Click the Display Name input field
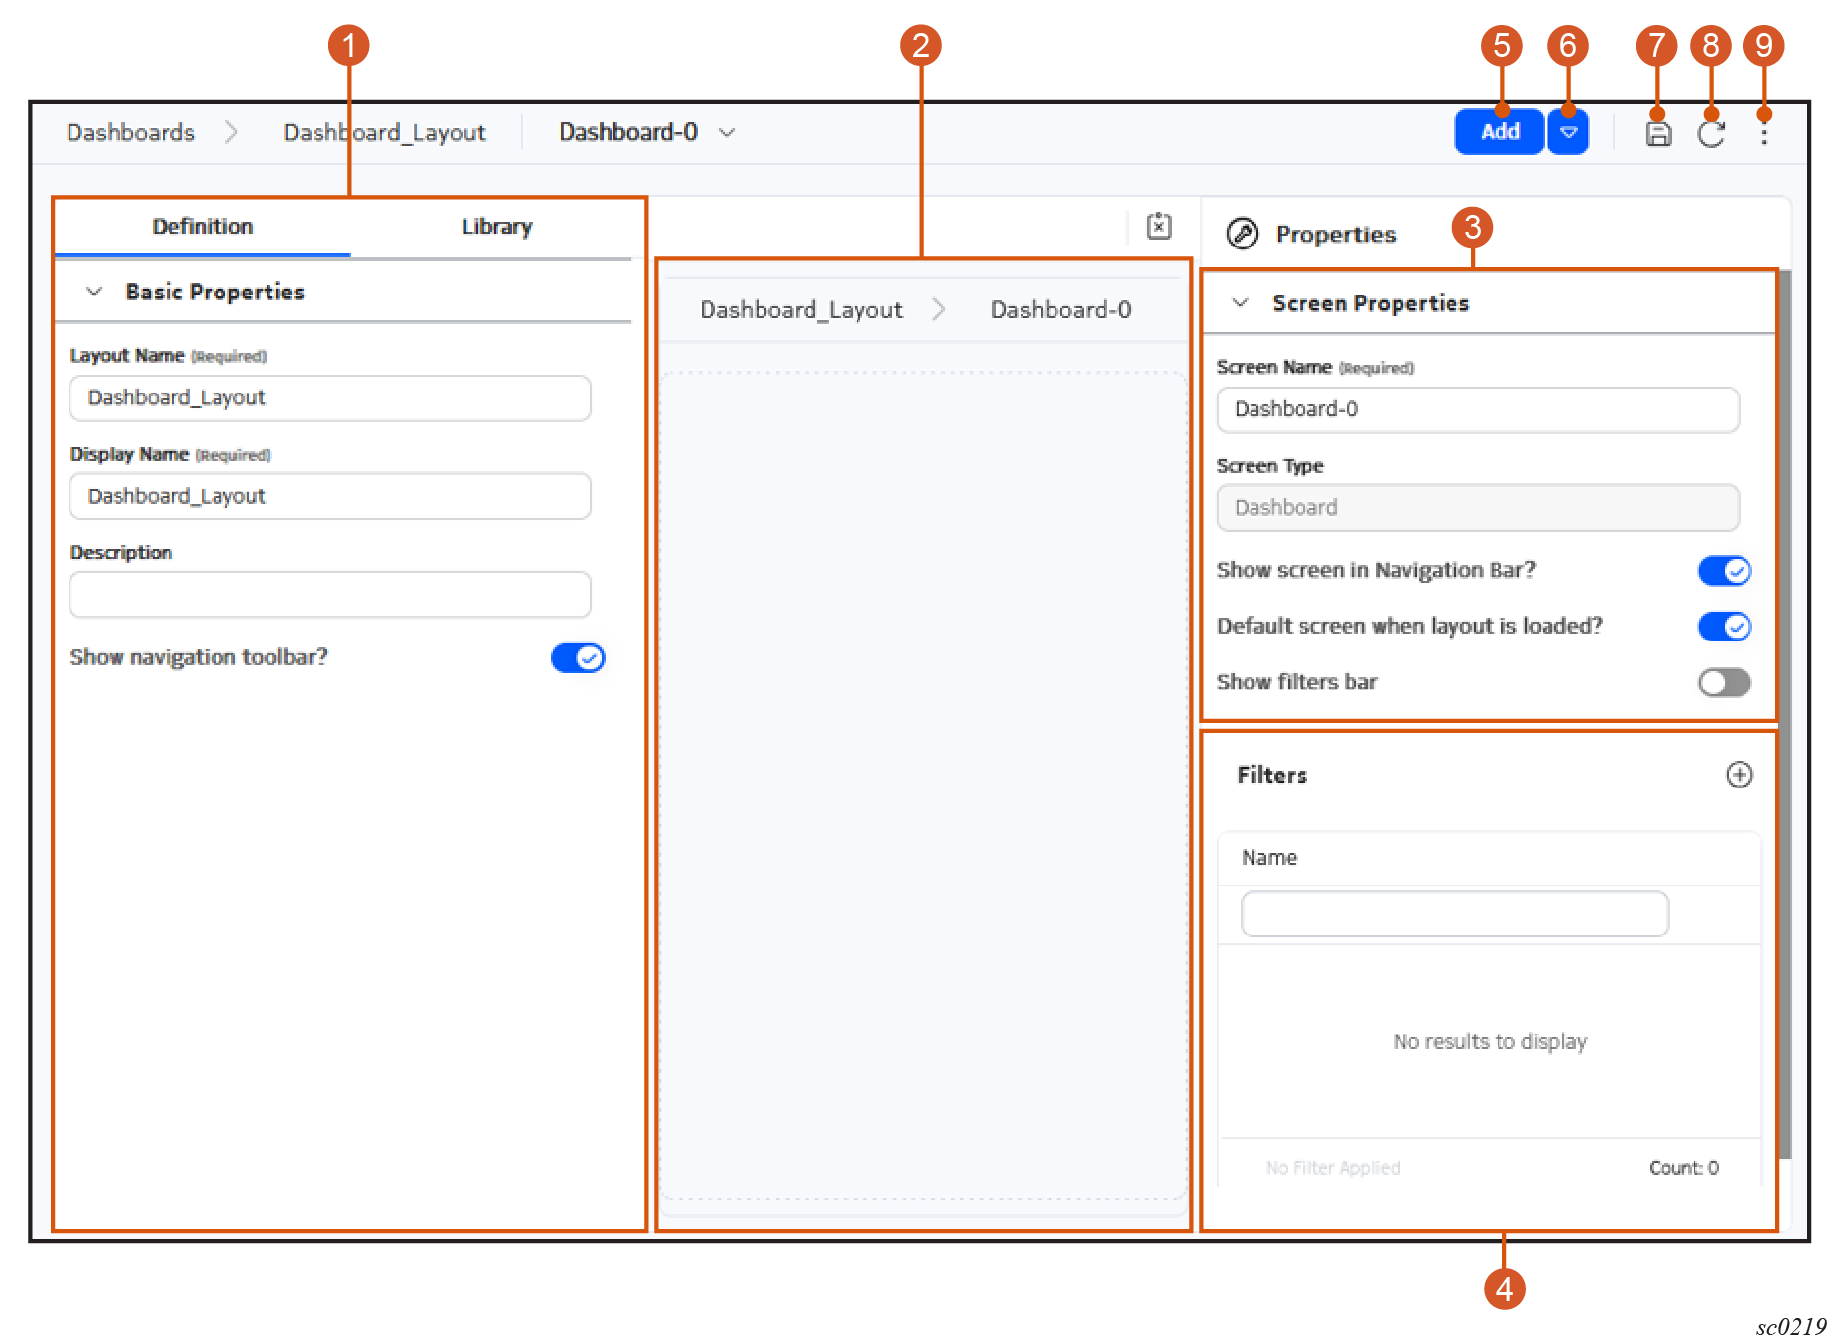The width and height of the screenshot is (1839, 1343). click(x=330, y=496)
